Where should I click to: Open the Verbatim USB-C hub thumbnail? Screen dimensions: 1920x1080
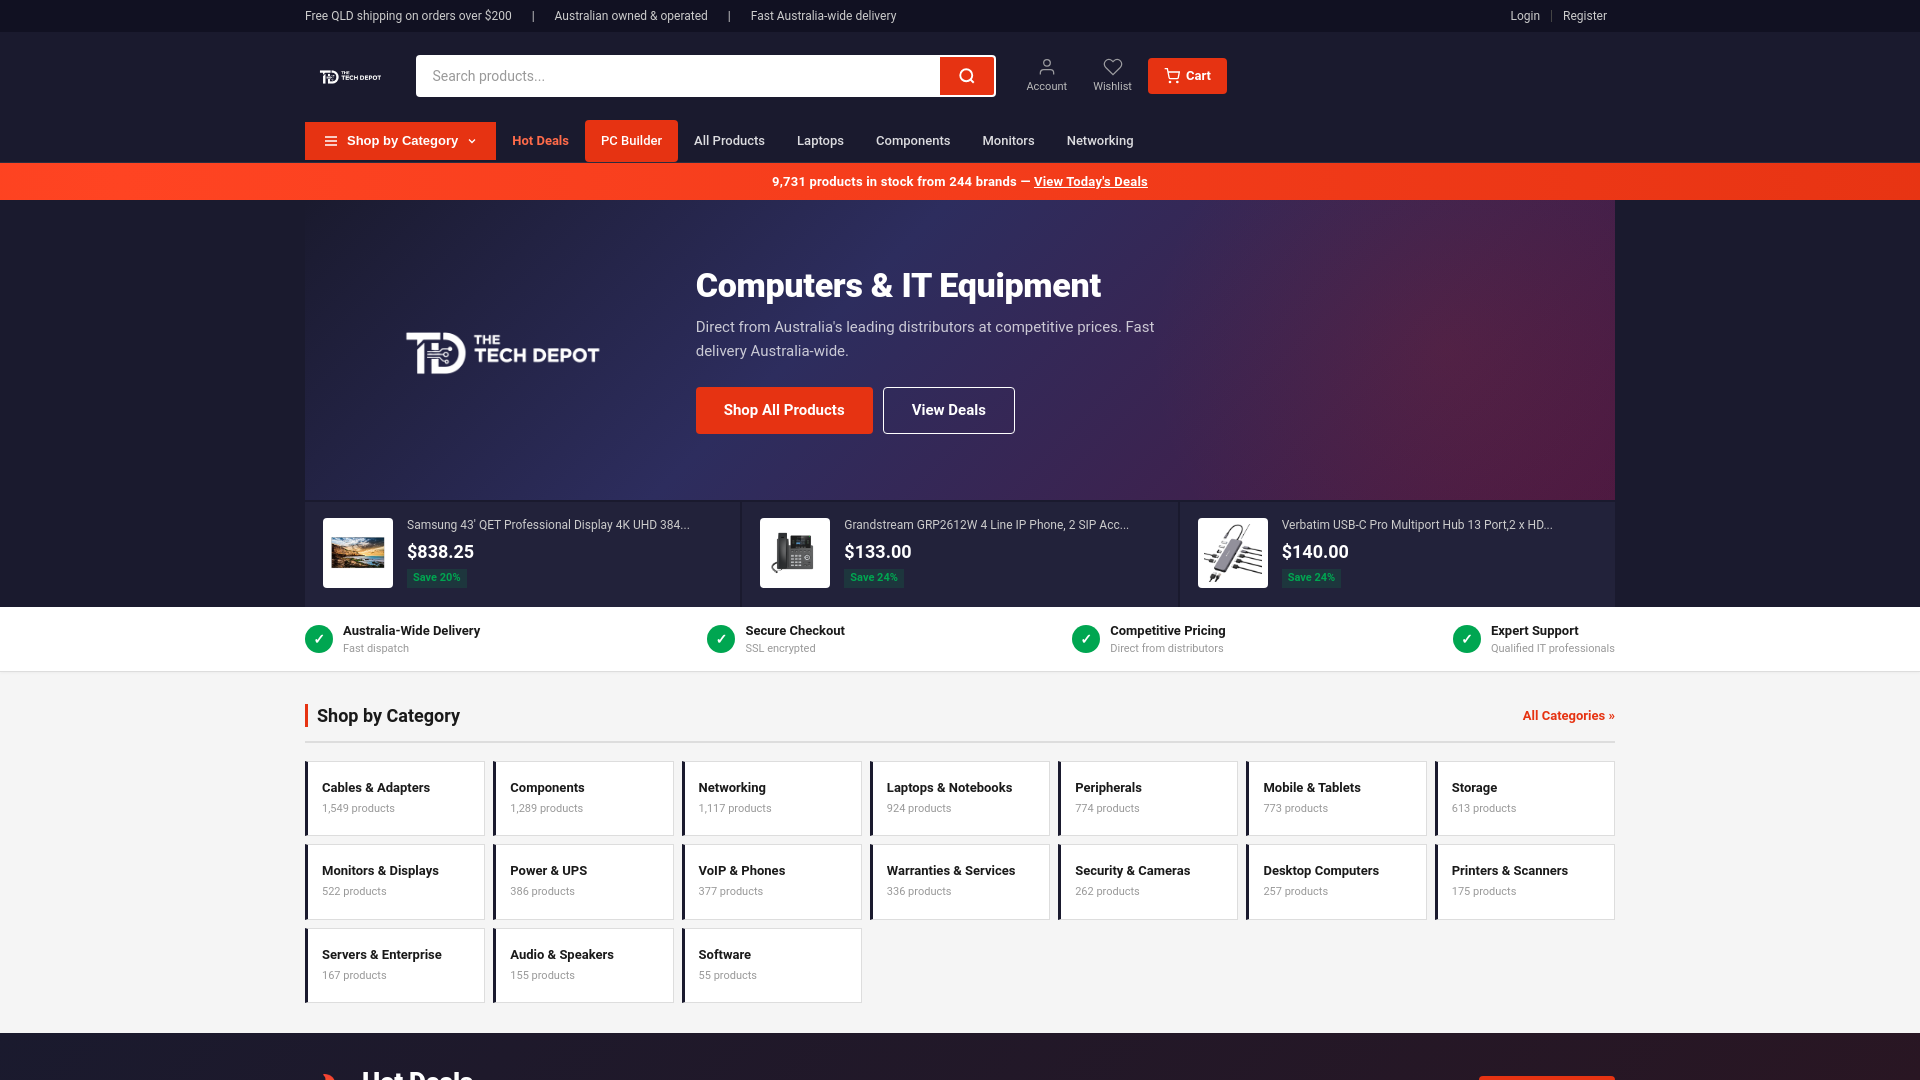pos(1233,553)
